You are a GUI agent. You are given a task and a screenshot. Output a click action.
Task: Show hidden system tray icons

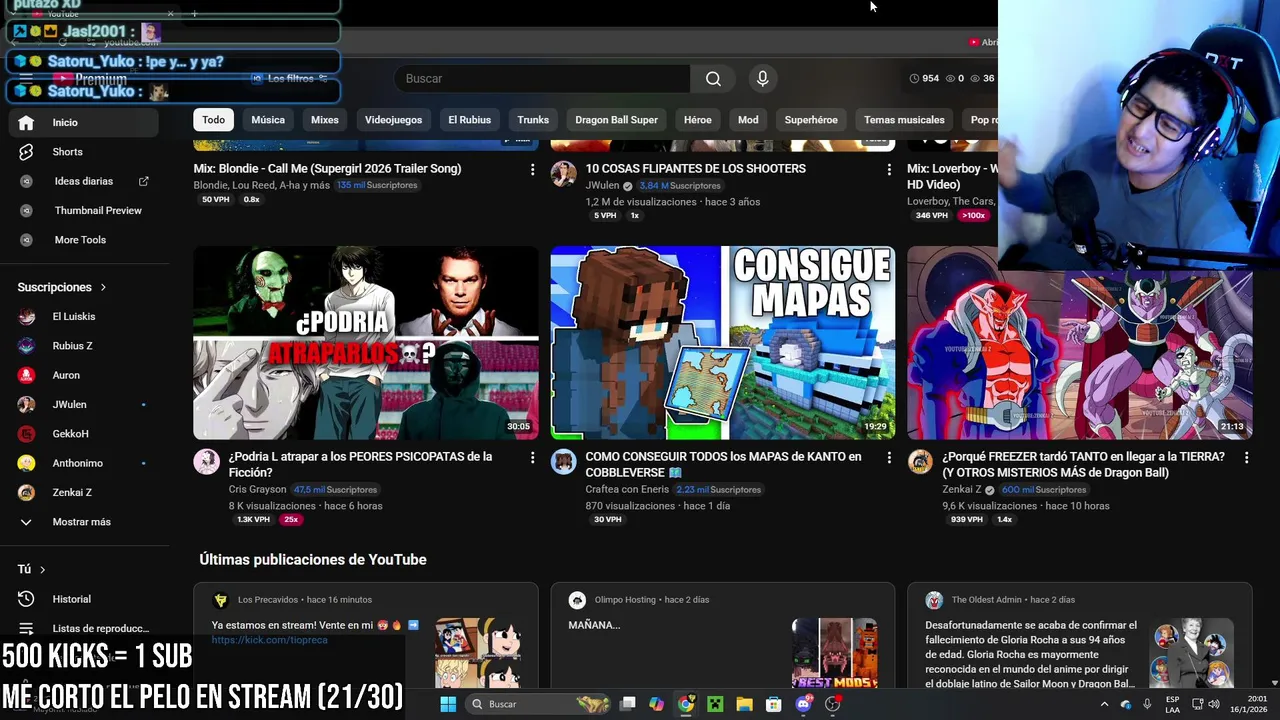(x=1104, y=704)
